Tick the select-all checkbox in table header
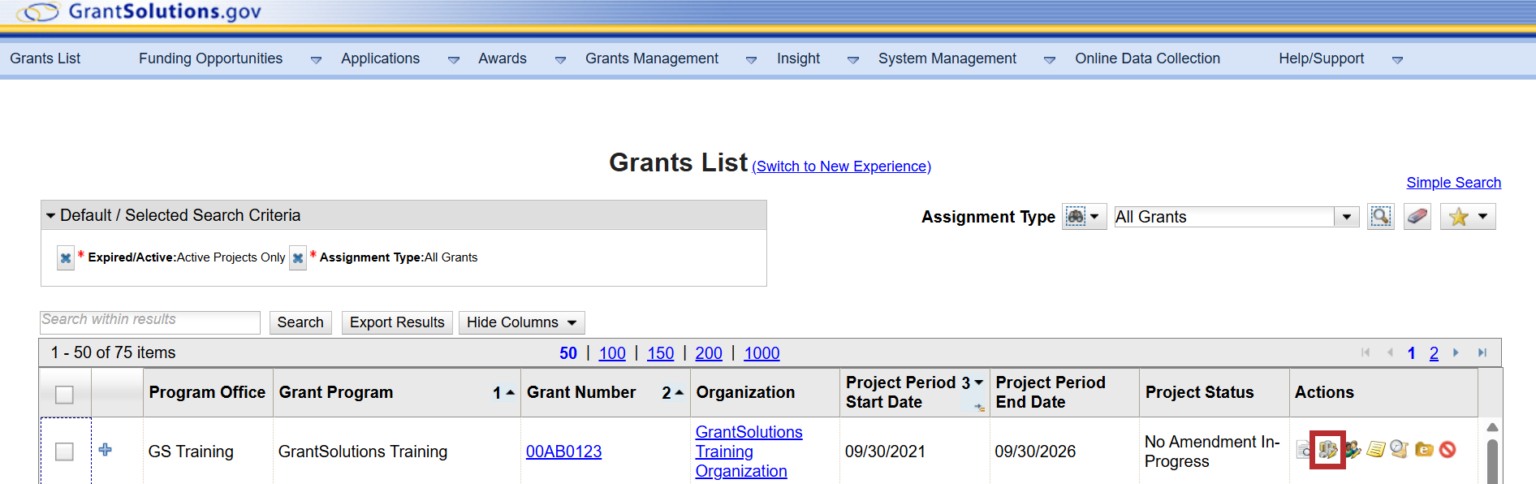This screenshot has height=484, width=1536. (x=64, y=394)
